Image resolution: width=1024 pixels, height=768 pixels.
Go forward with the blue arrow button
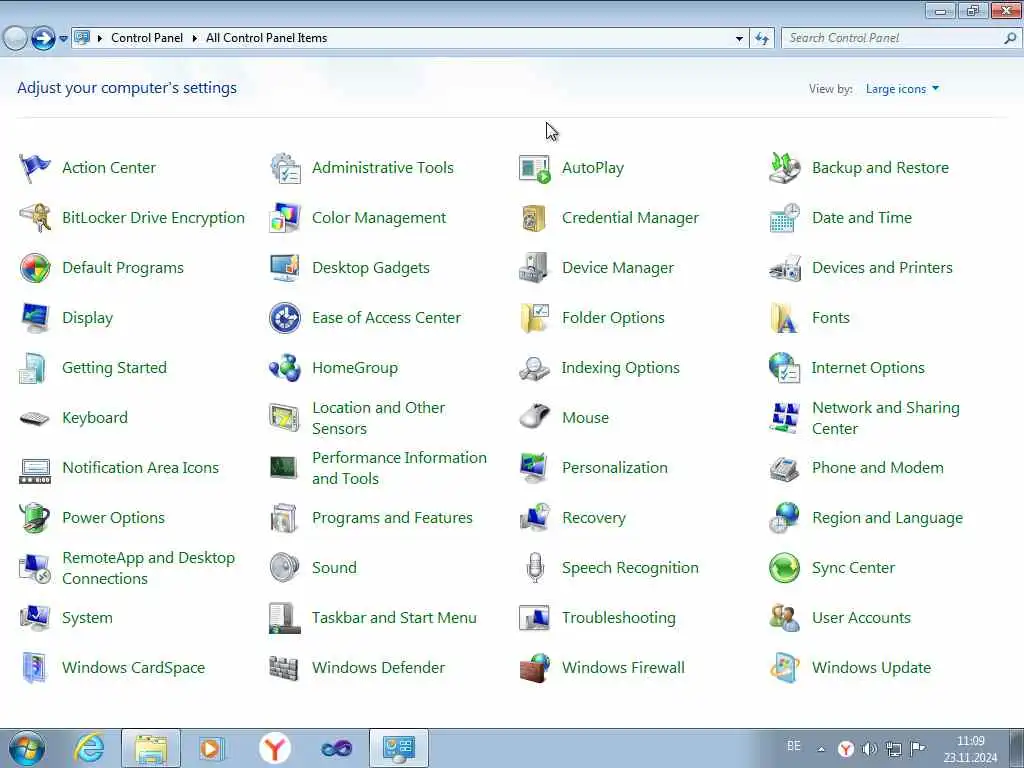43,39
